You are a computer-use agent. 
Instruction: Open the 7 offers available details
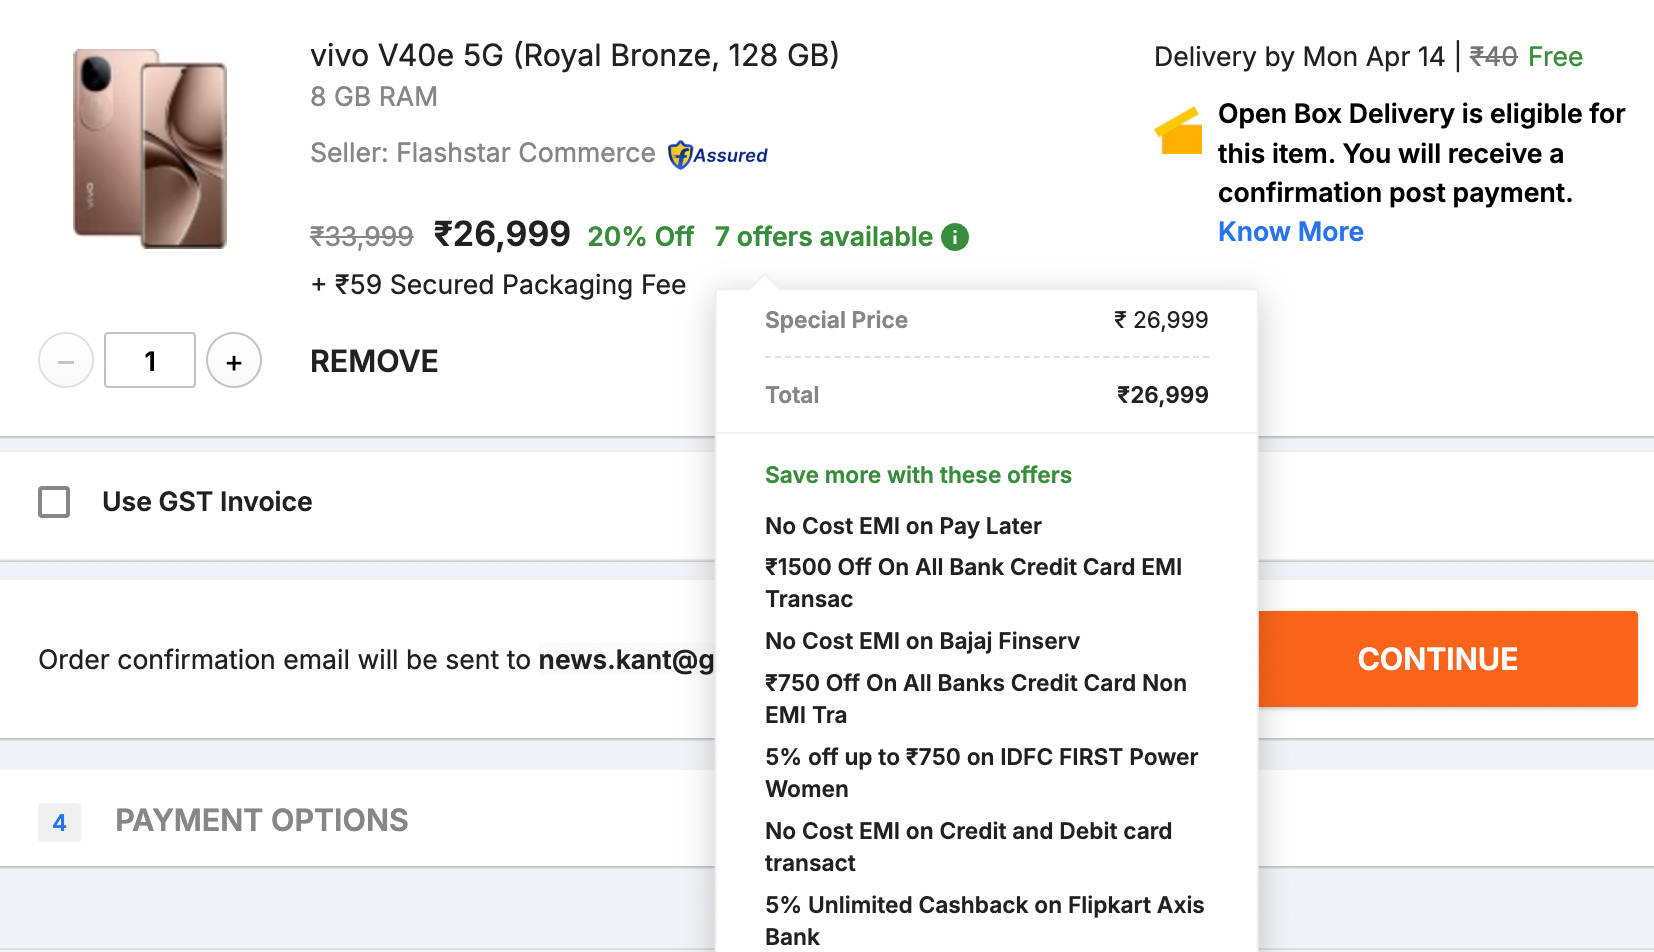click(x=823, y=237)
